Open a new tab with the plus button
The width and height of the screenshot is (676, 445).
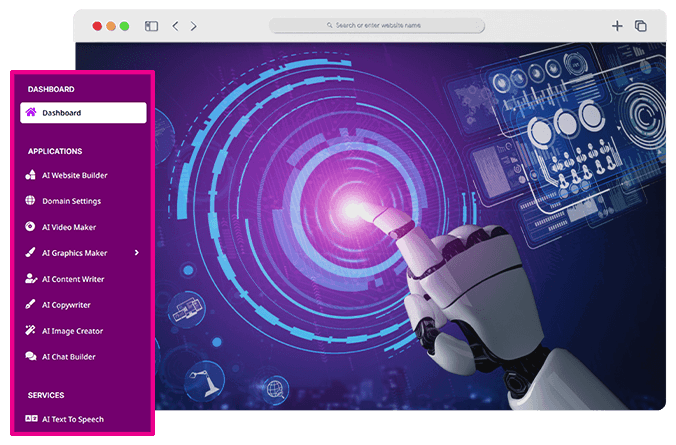[617, 26]
